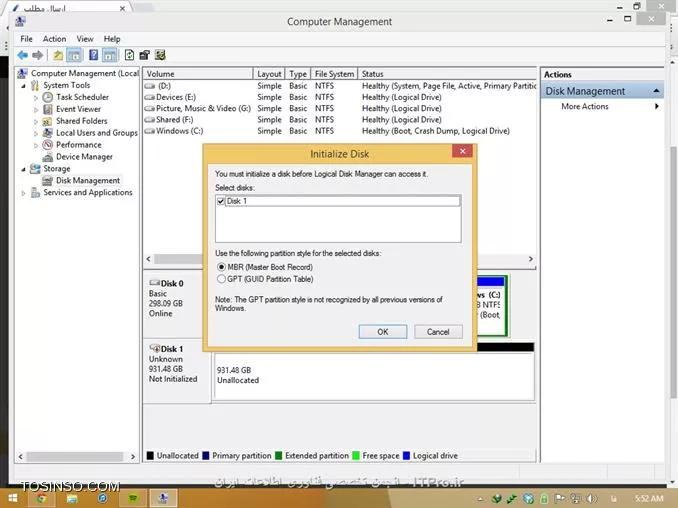Select the Devices (E:) volume row
Screen dimensions: 678x508
coord(339,97)
